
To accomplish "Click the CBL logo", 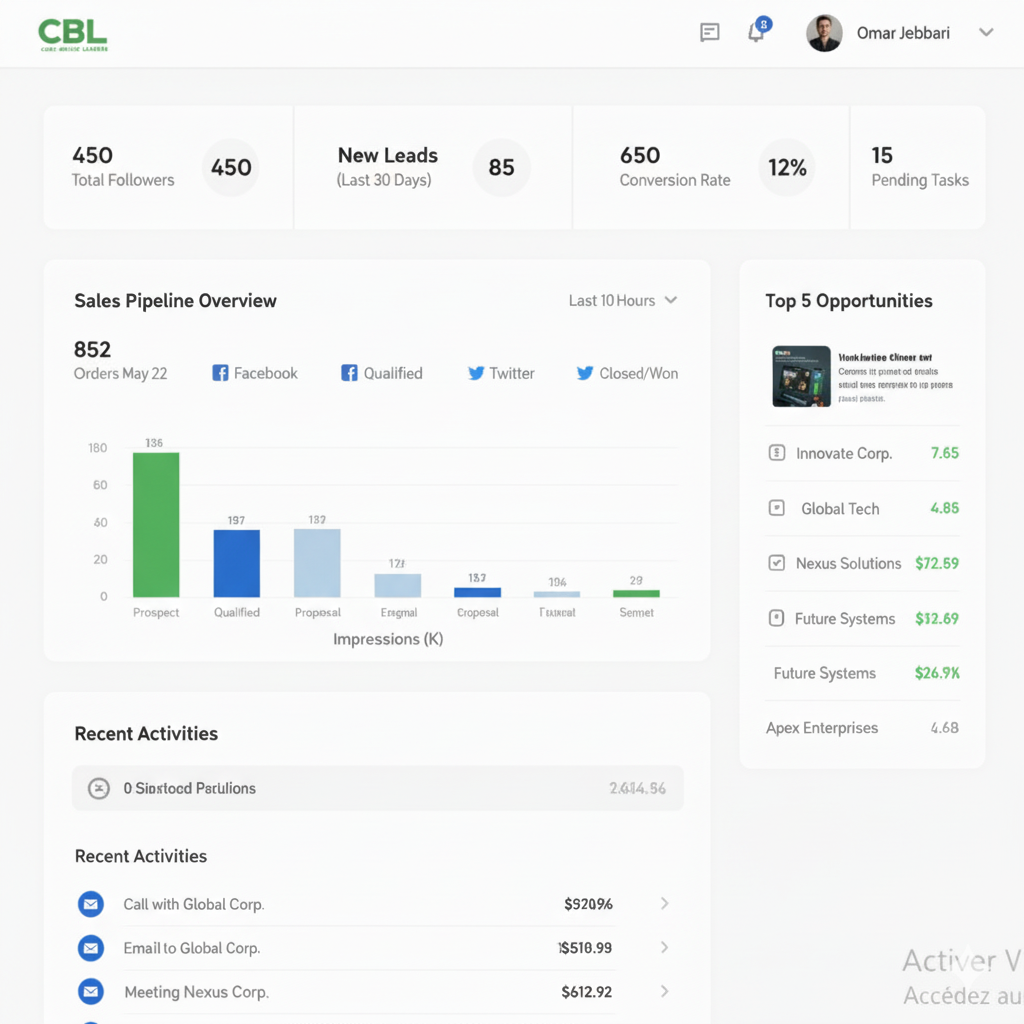I will coord(72,35).
